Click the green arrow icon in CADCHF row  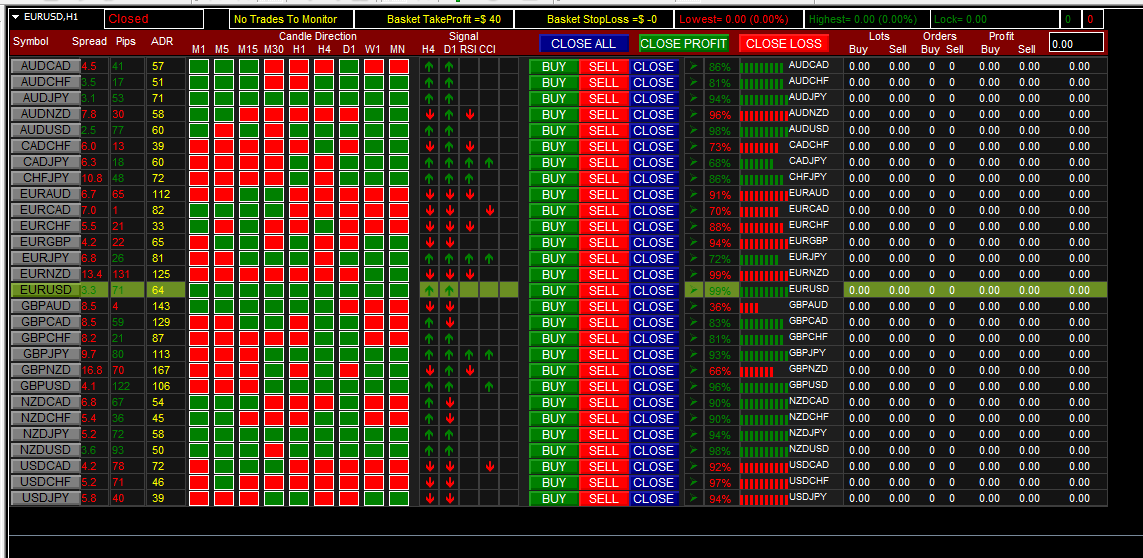pyautogui.click(x=693, y=147)
